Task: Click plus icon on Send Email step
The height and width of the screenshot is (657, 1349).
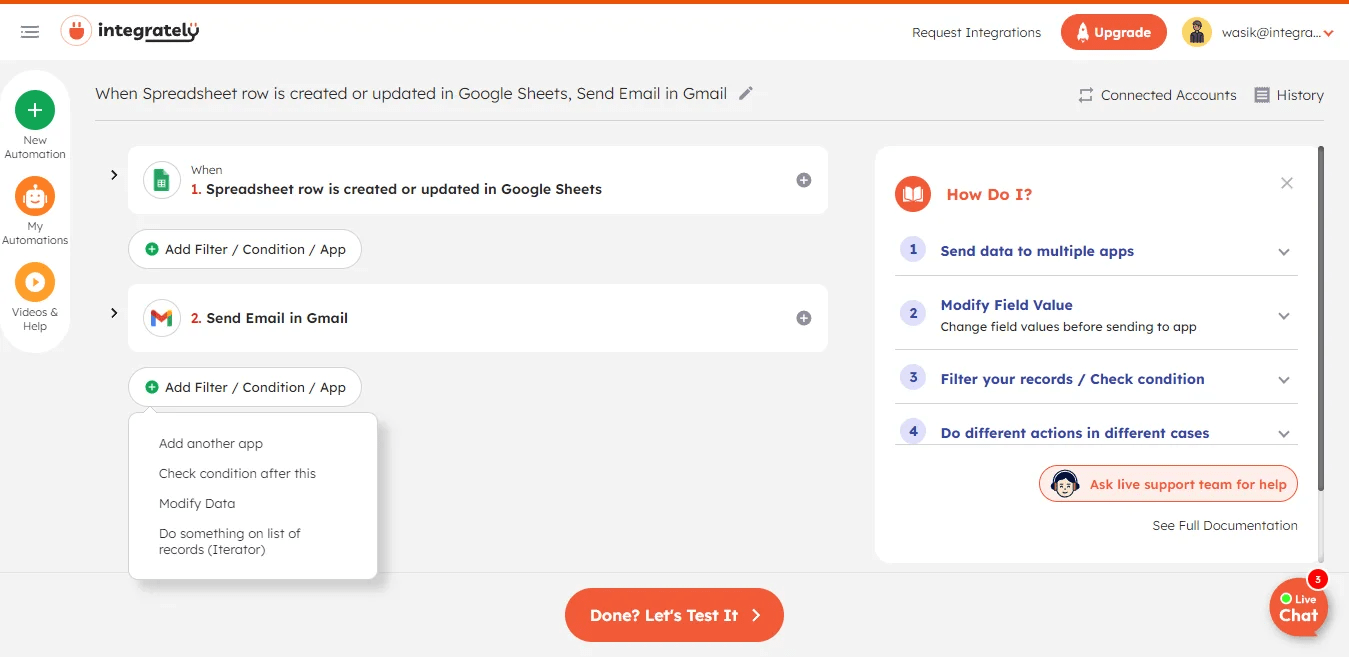Action: 803,318
